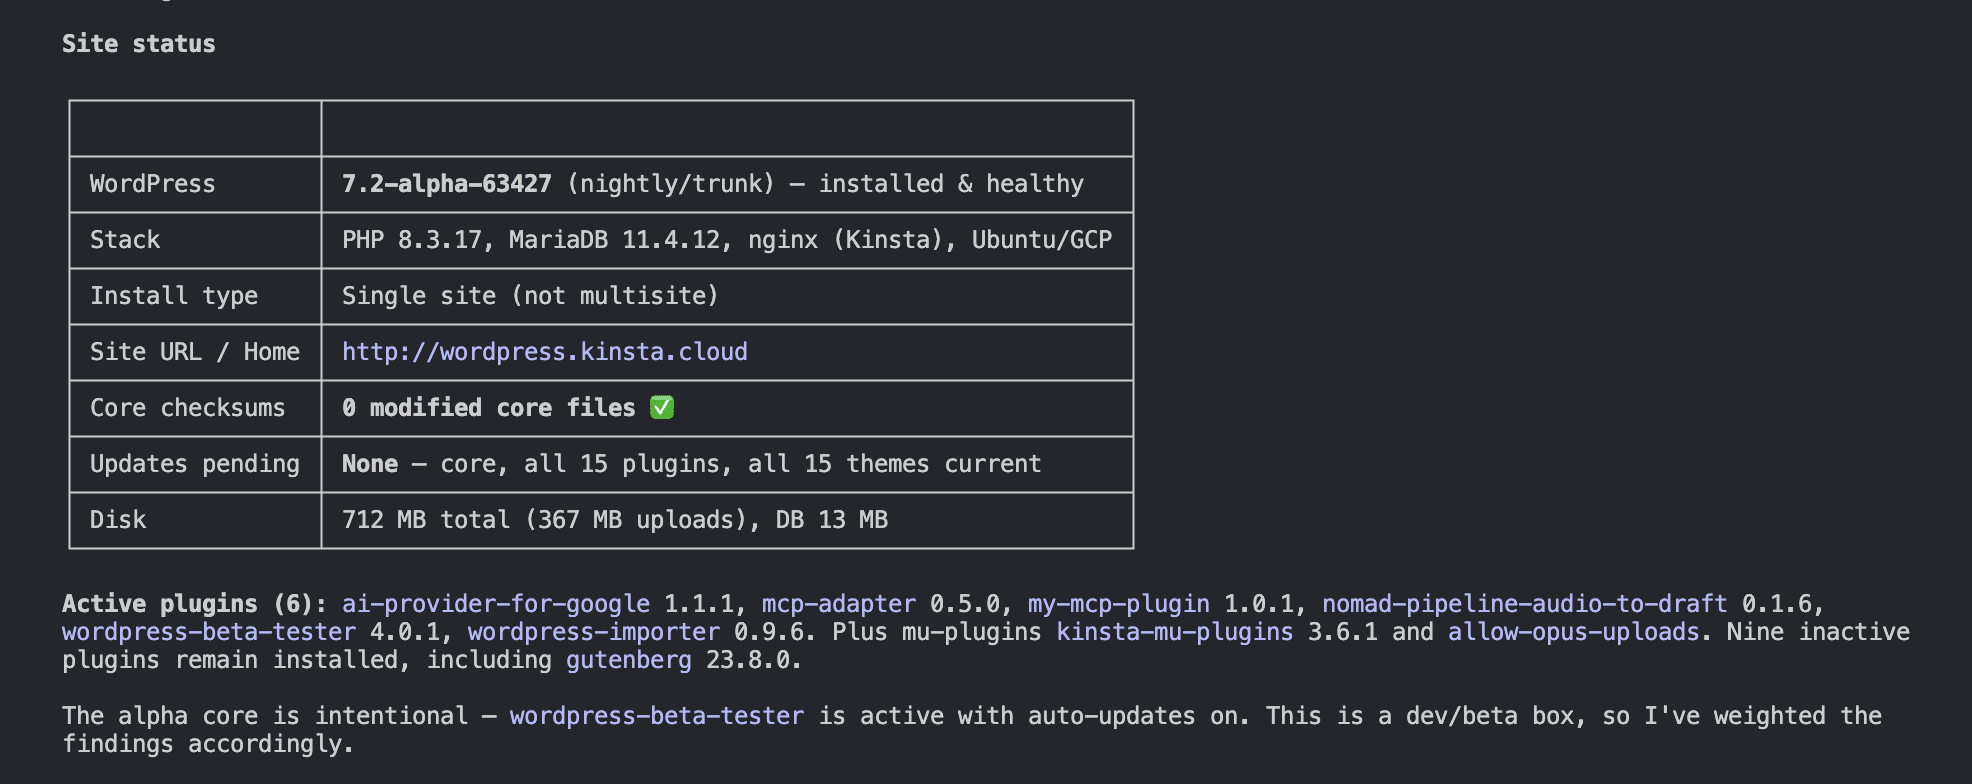Click the Install type row label
The height and width of the screenshot is (784, 1972).
tap(174, 296)
